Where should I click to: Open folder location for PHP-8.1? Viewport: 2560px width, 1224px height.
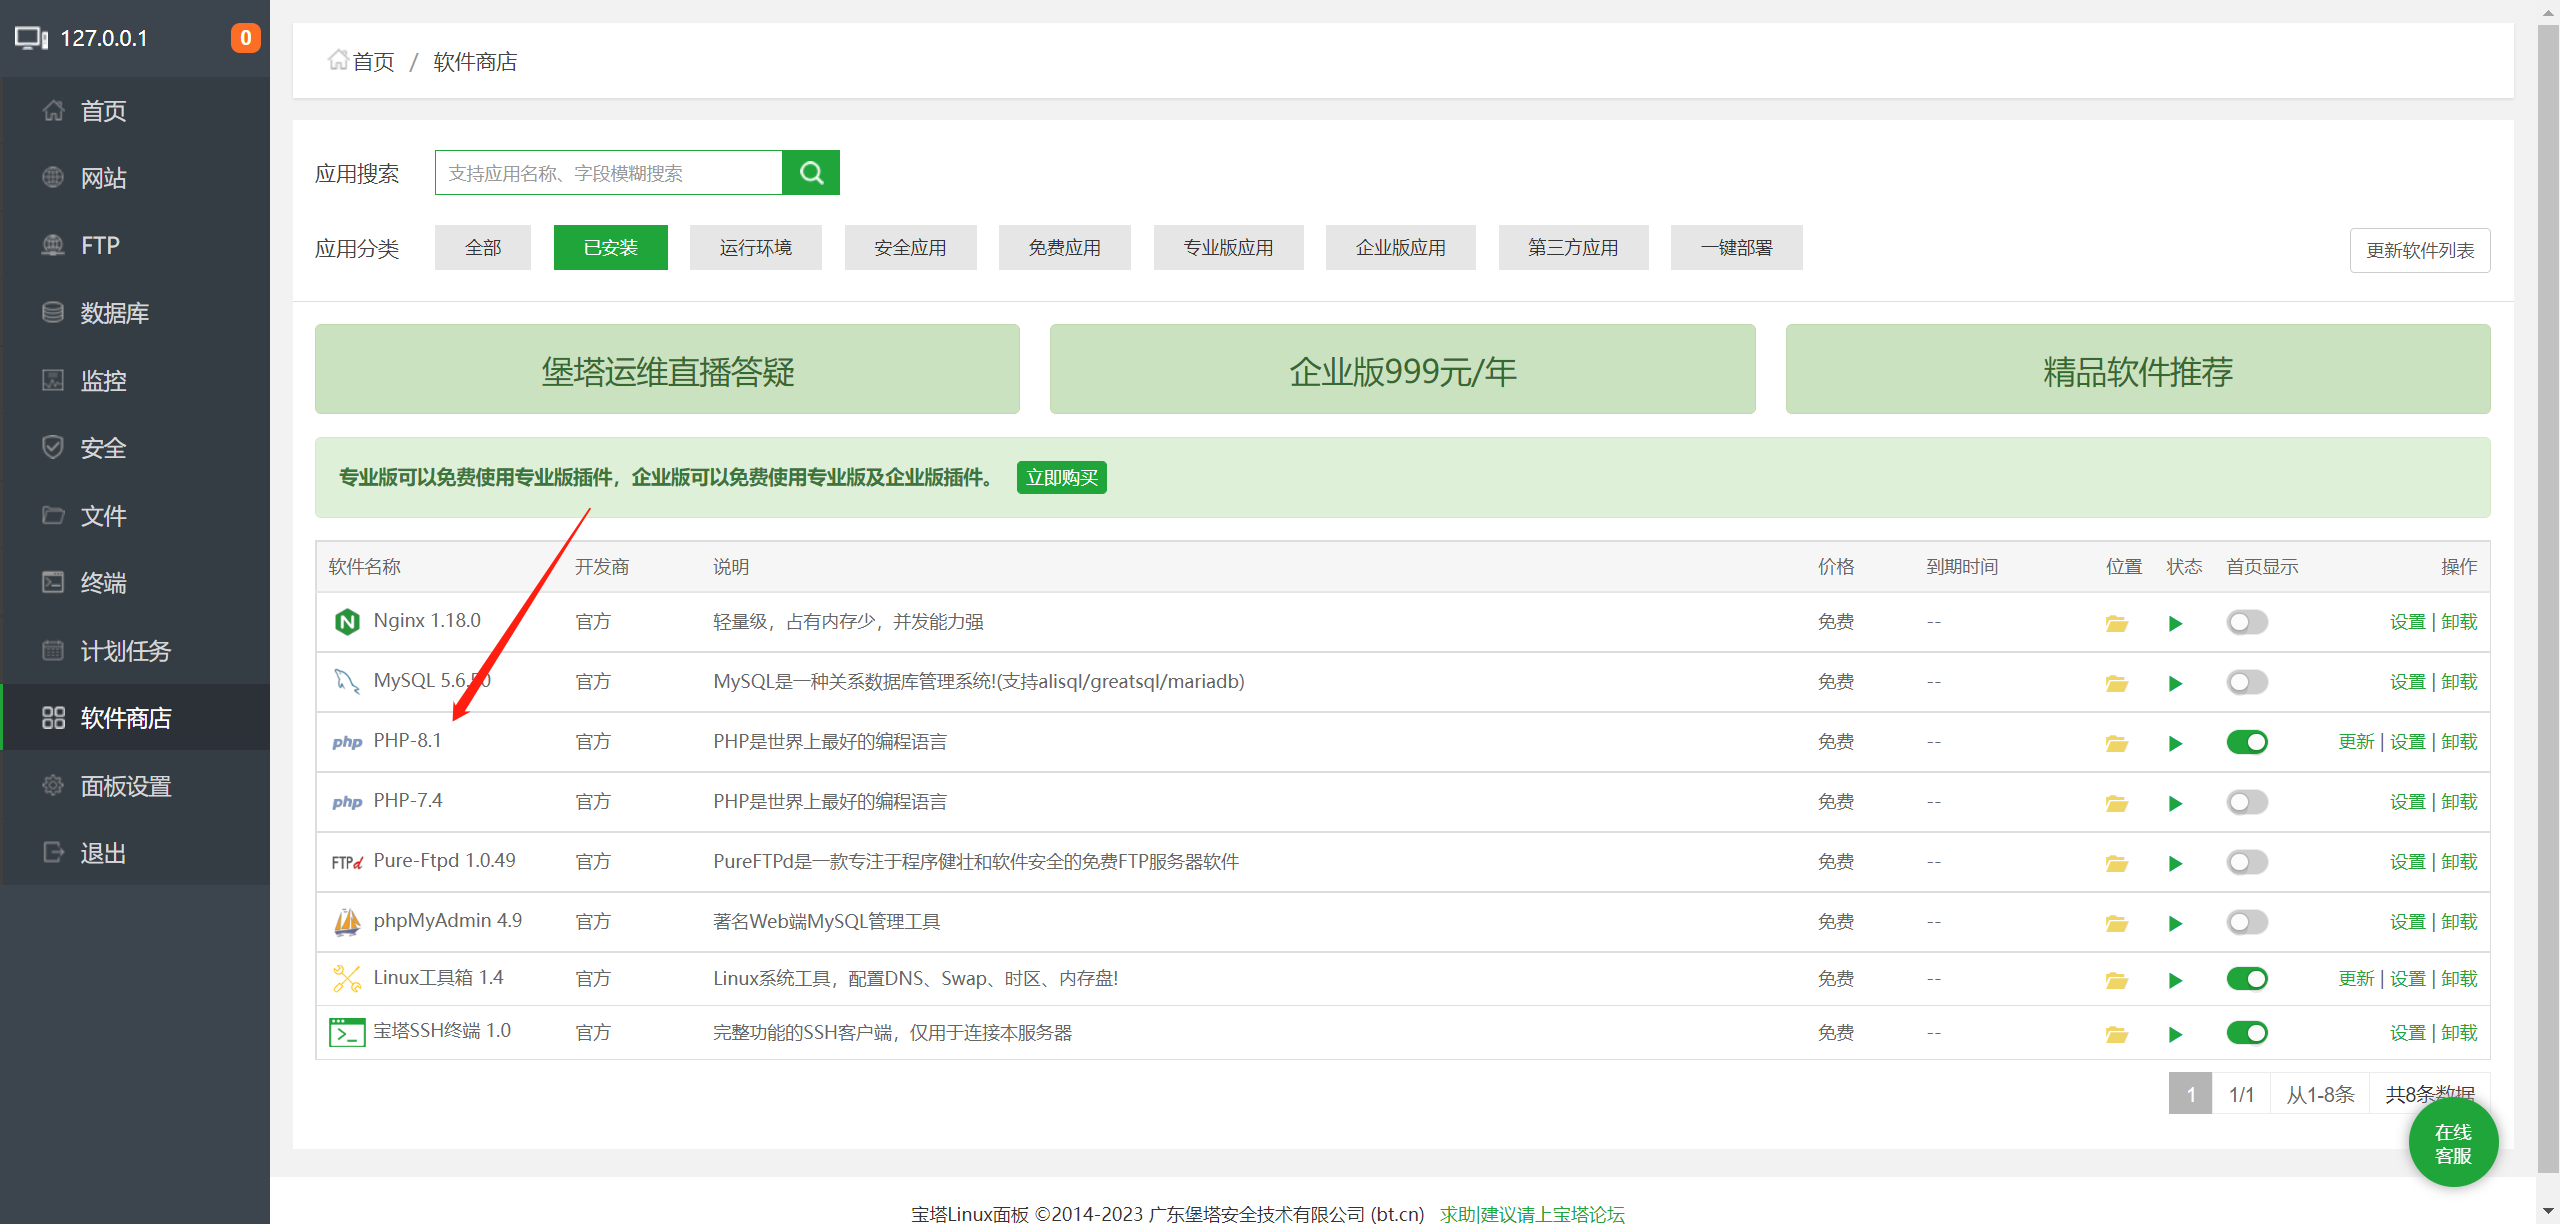point(2116,743)
